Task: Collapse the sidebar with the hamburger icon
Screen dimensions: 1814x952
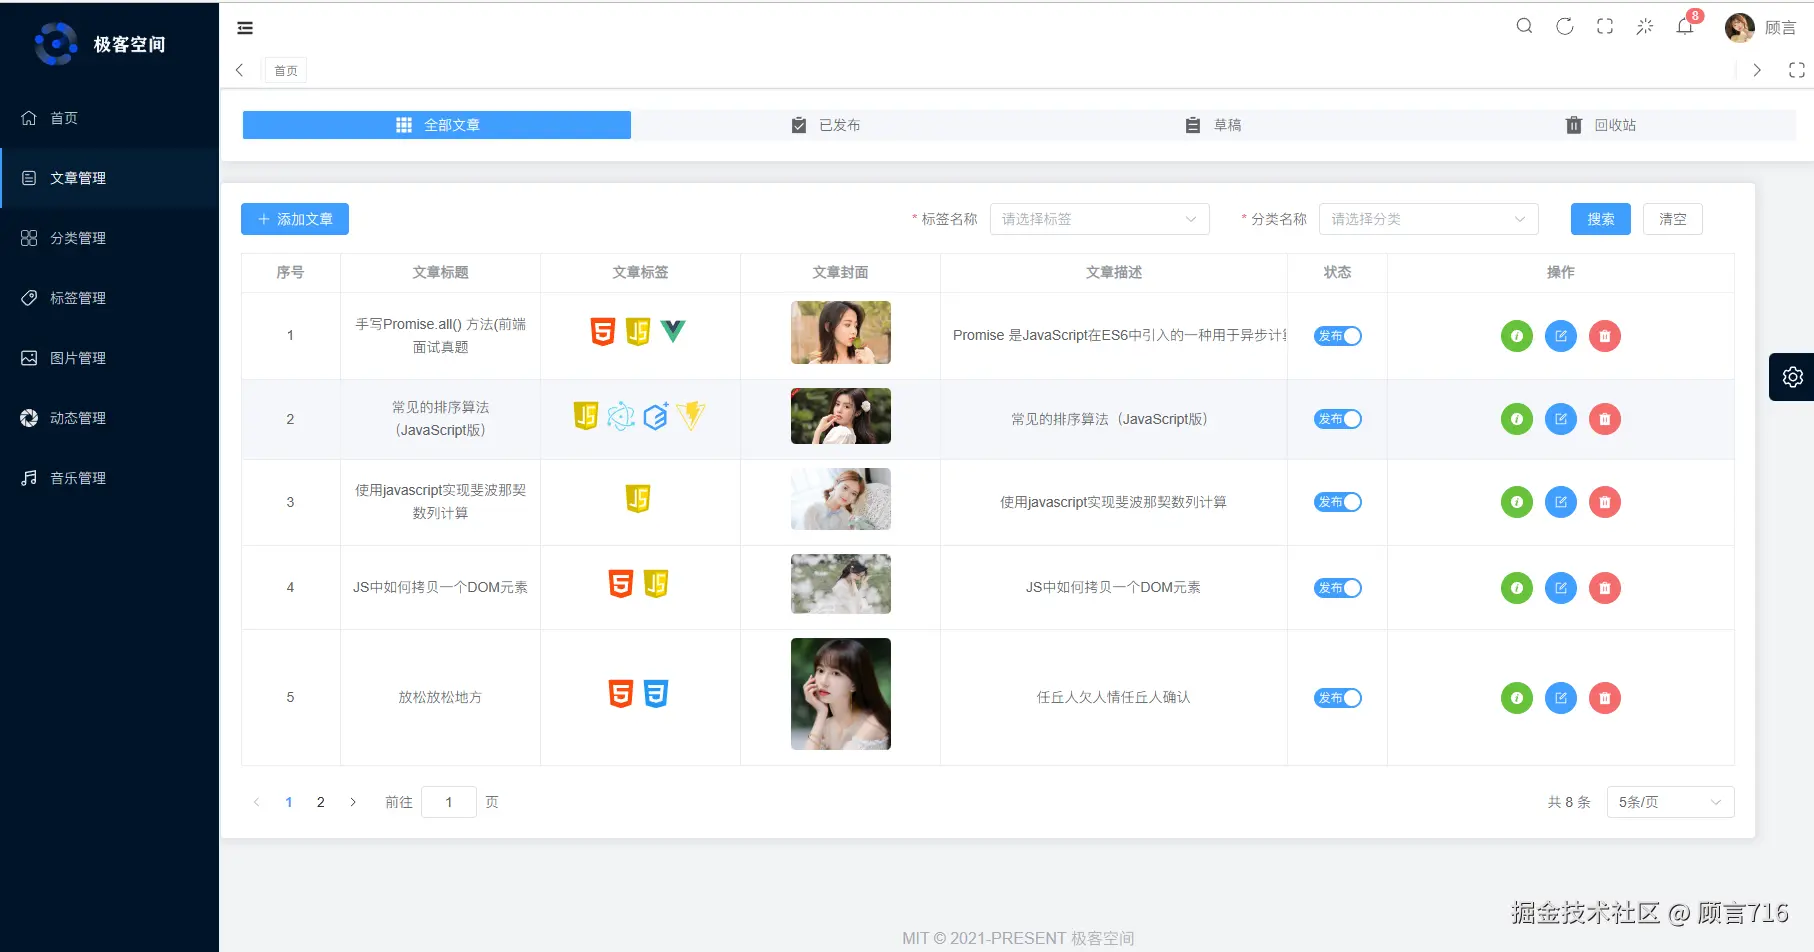Action: coord(245,28)
